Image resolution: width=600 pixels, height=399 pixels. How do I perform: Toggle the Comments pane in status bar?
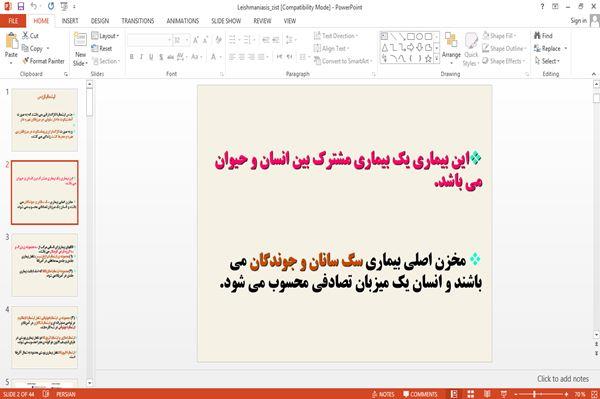pyautogui.click(x=420, y=394)
